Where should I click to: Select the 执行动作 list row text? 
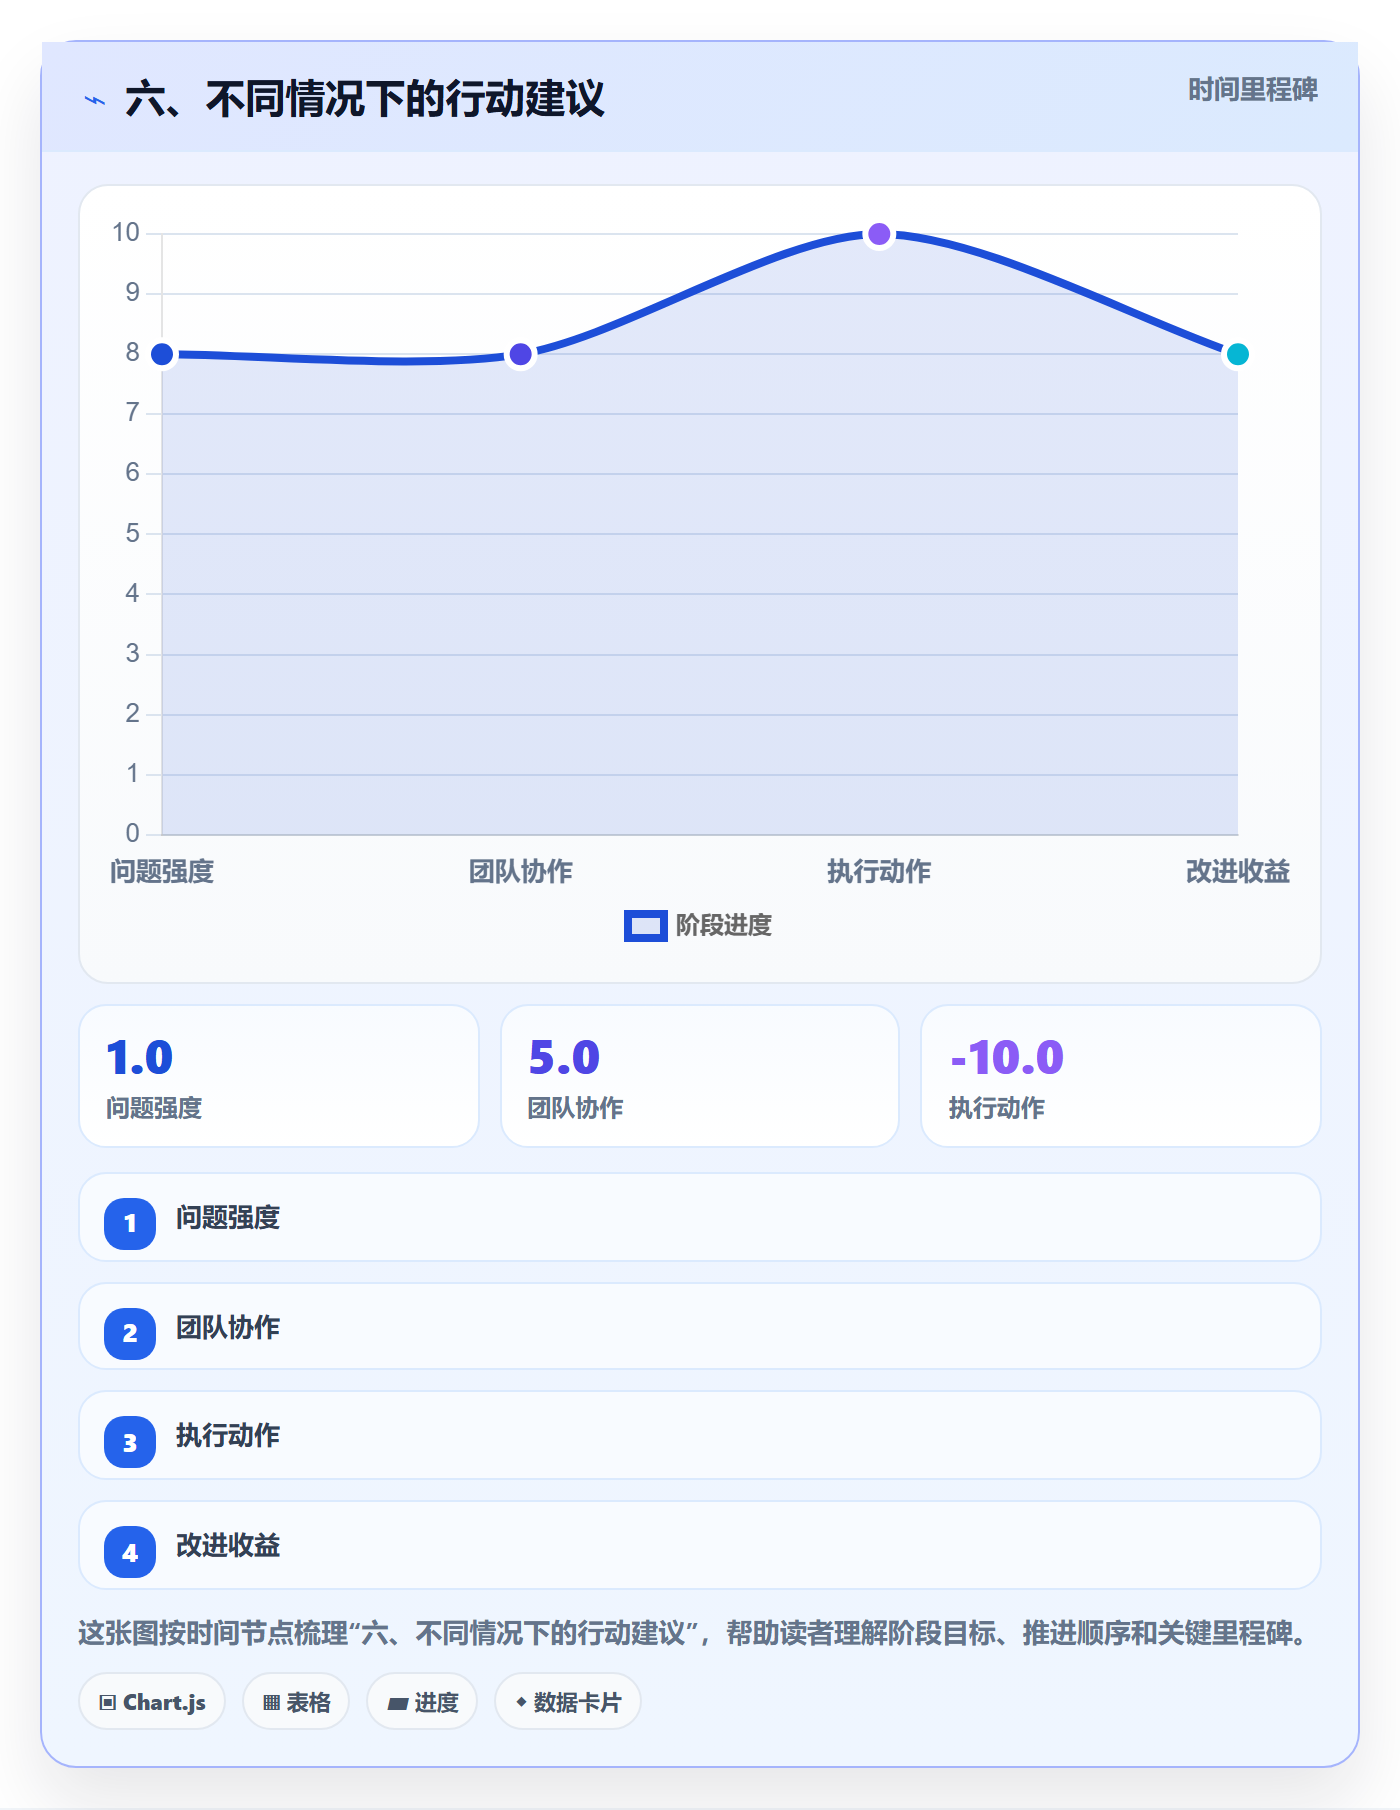(x=228, y=1436)
